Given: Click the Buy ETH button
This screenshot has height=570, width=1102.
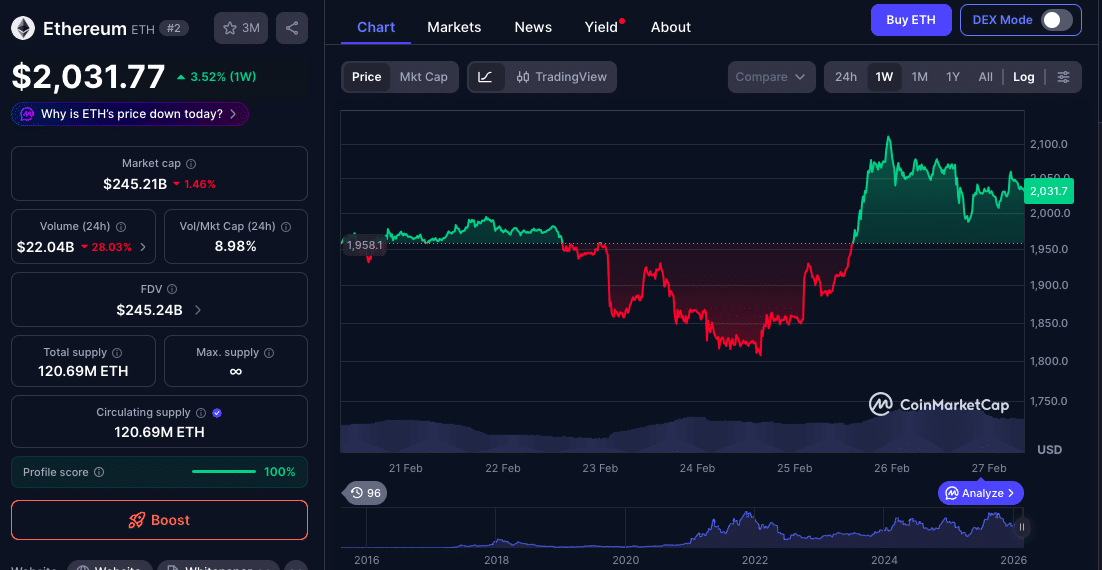Looking at the screenshot, I should [x=911, y=20].
